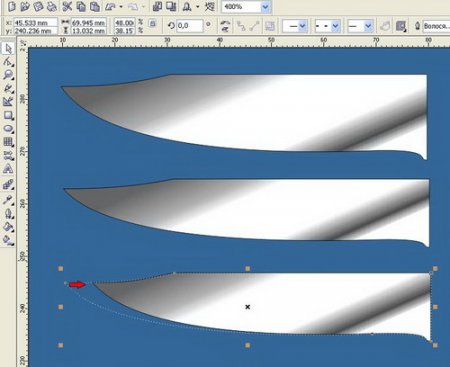The width and height of the screenshot is (450, 367).
Task: Toggle the lock ratio button
Action: (152, 23)
